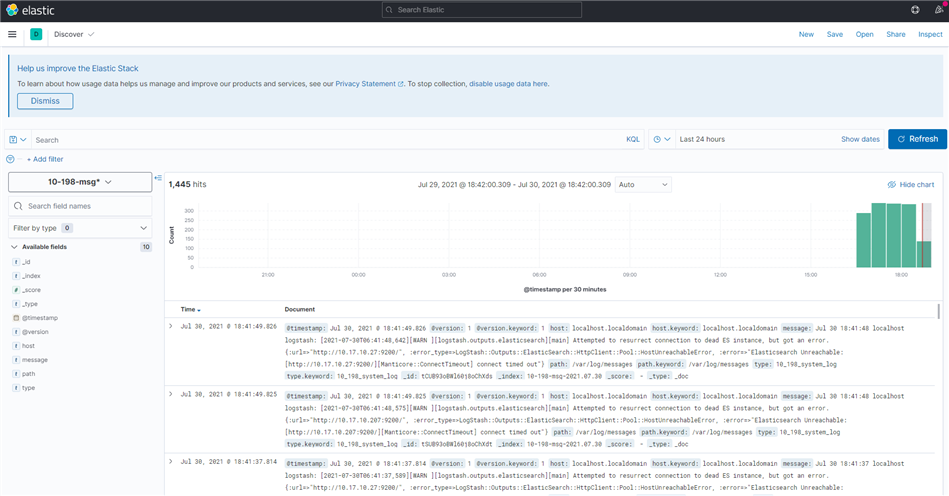
Task: Click the Last 24 hours time range
Action: click(702, 139)
